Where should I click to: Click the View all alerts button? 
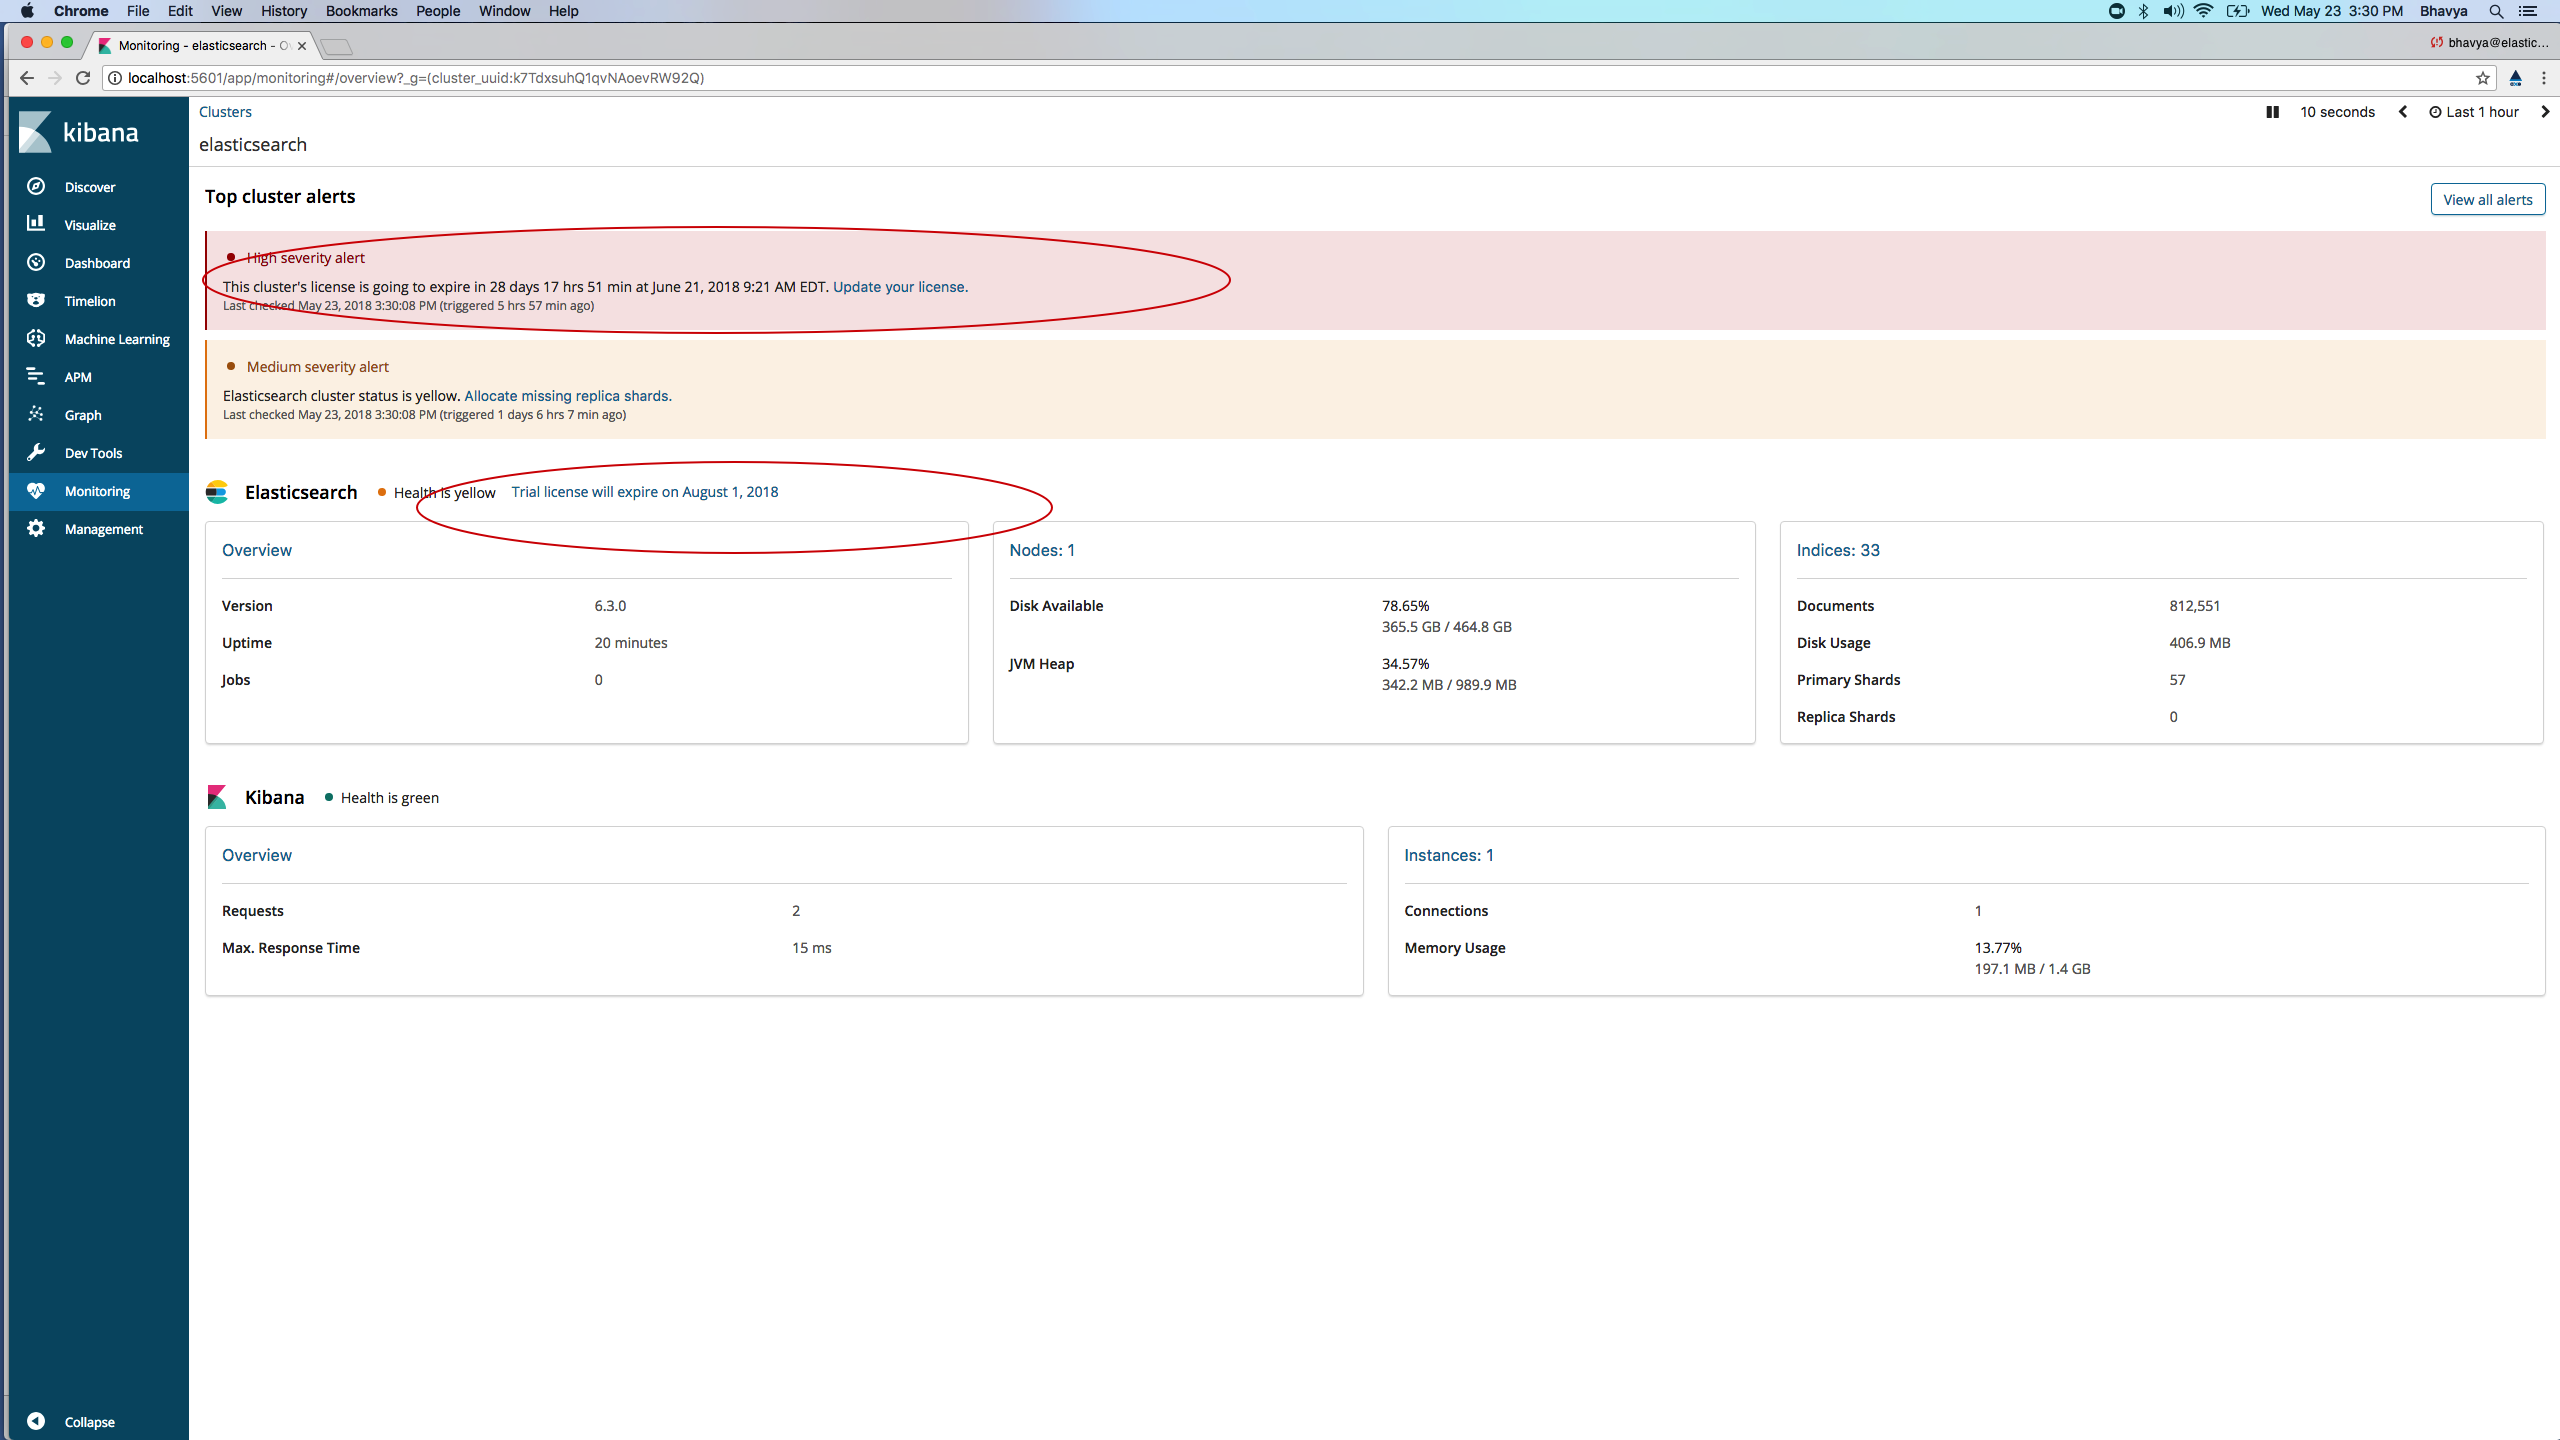point(2487,198)
